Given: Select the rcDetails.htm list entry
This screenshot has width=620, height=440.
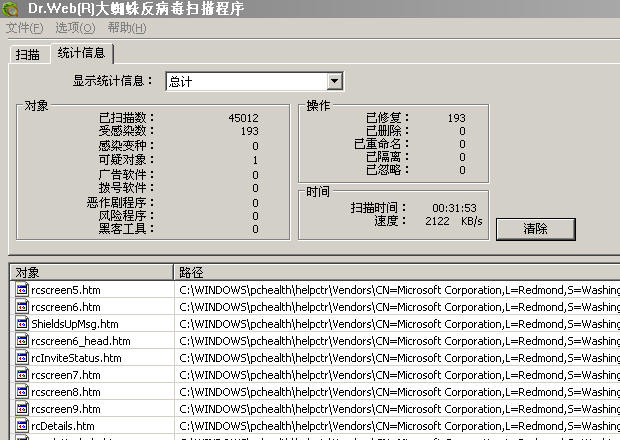Looking at the screenshot, I should click(x=63, y=426).
